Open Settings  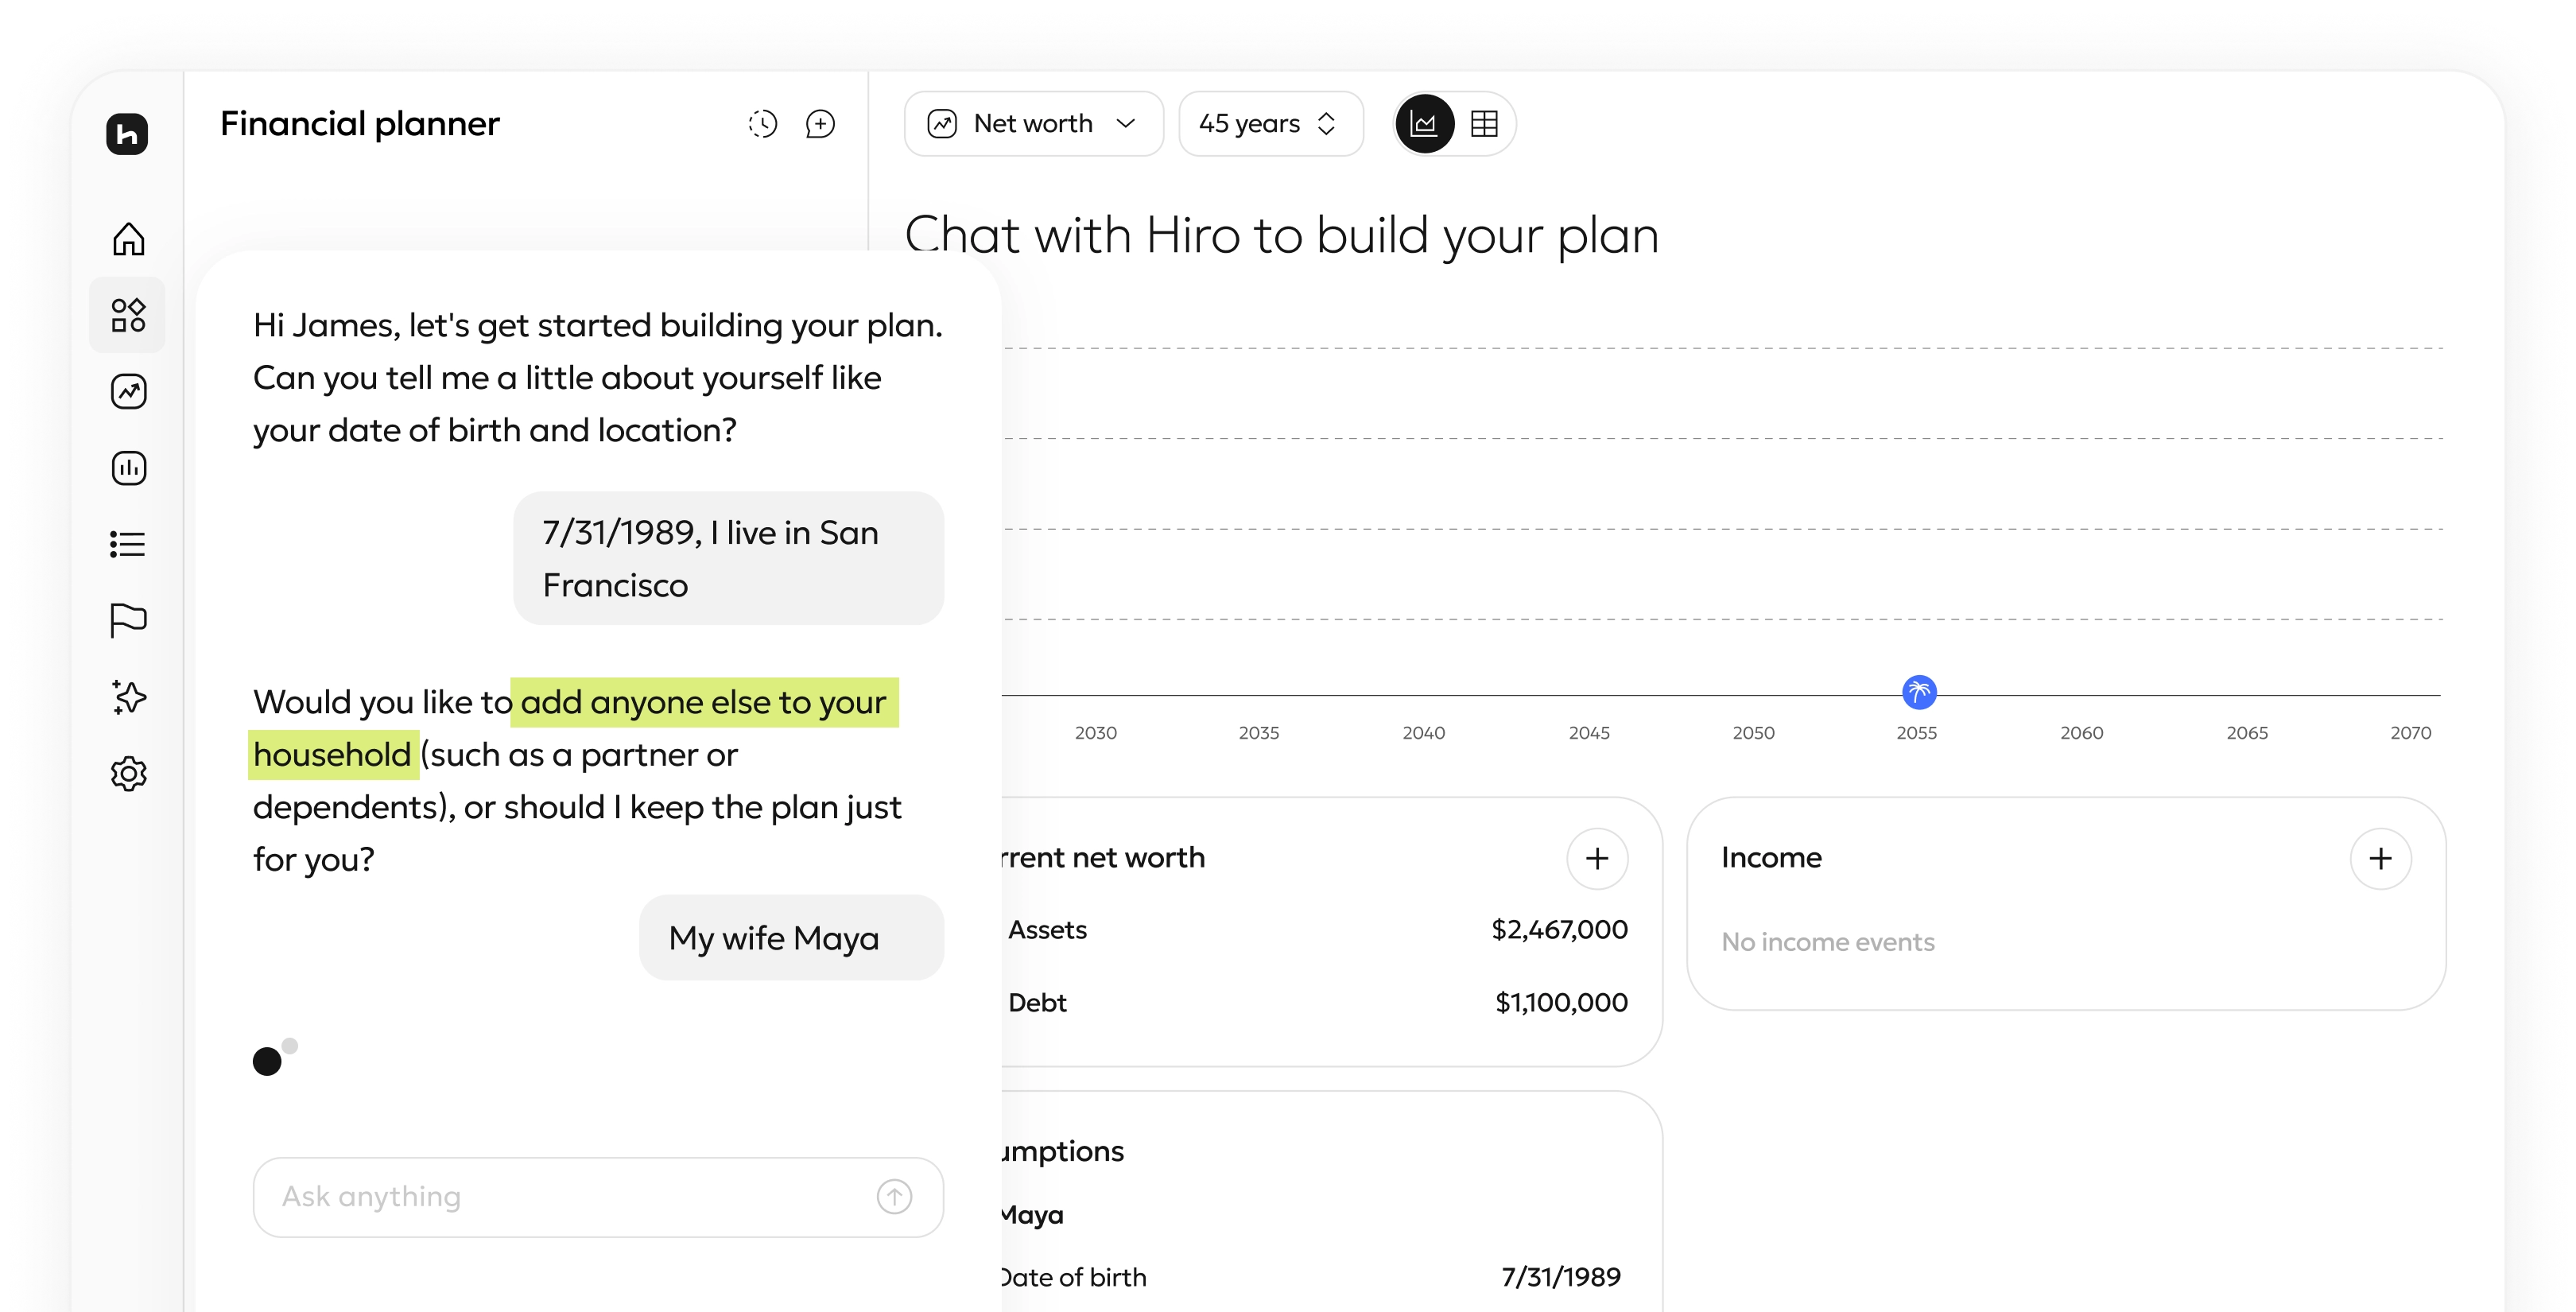[127, 774]
